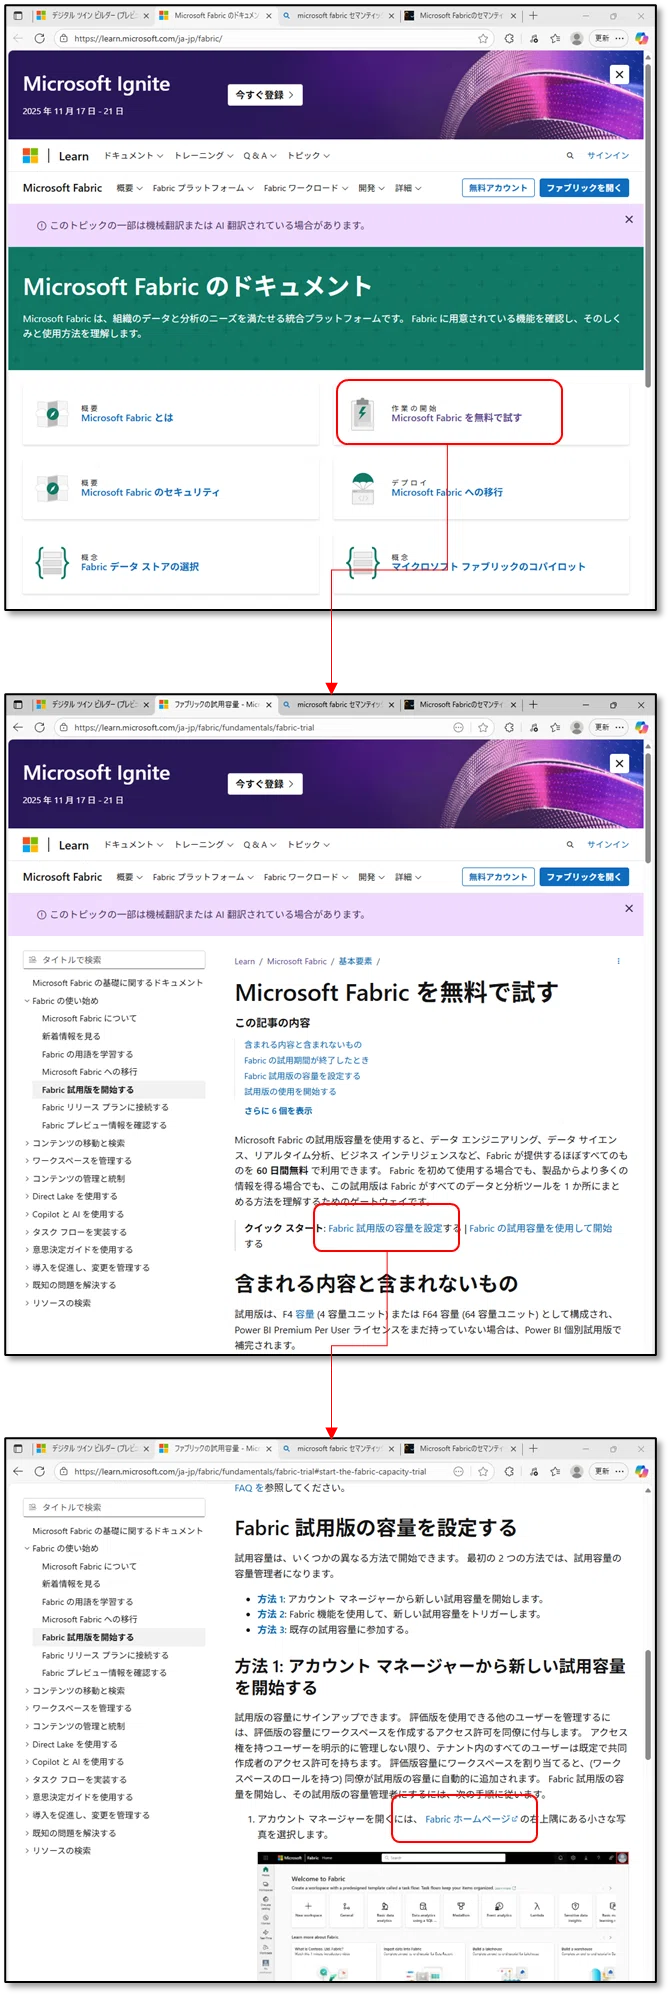This screenshot has height=1996, width=670.
Task: Open Copilot icon in Fabric documentation home window
Action: click(641, 38)
